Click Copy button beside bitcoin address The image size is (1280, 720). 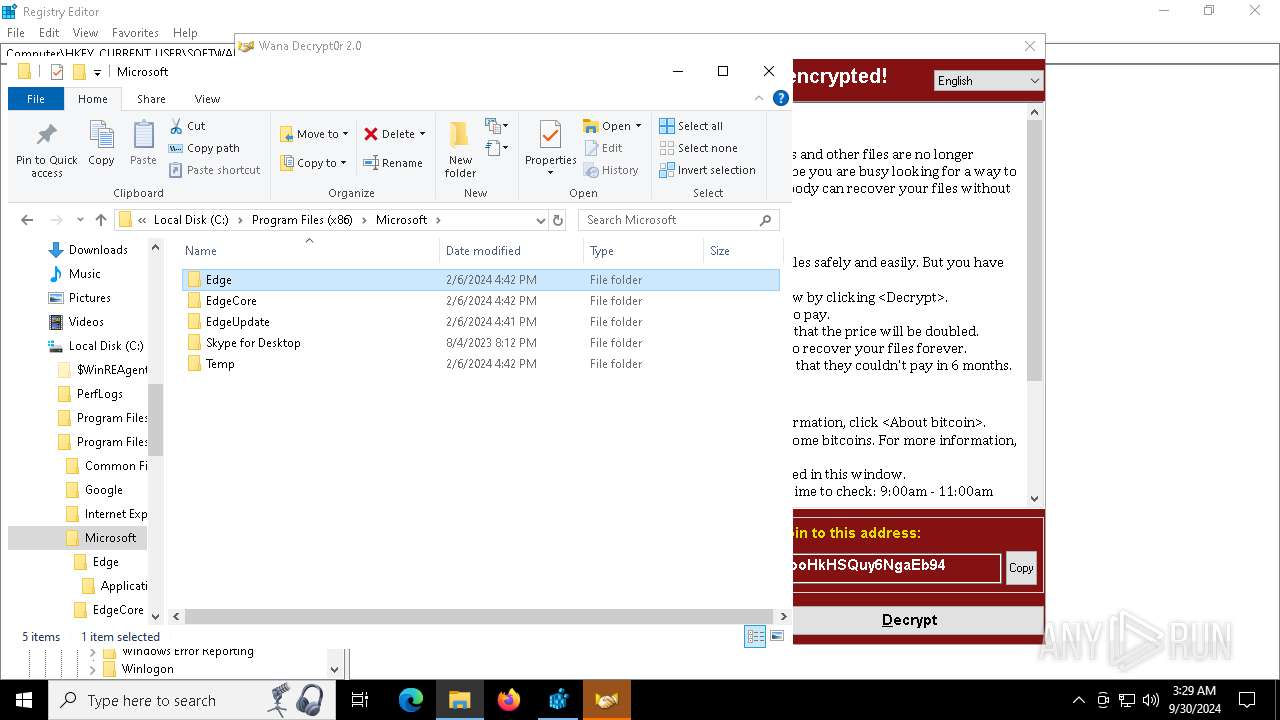pyautogui.click(x=1021, y=567)
